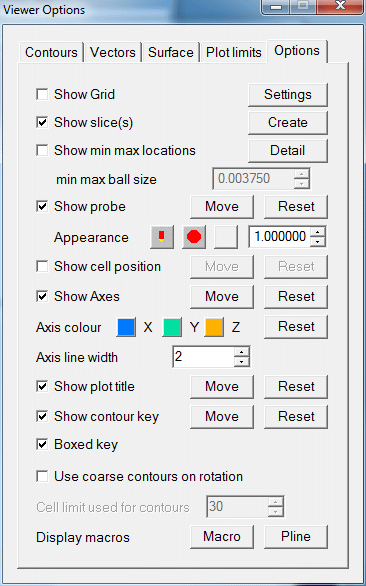The height and width of the screenshot is (586, 366).
Task: Toggle the Show Axes checkbox
Action: point(42,296)
